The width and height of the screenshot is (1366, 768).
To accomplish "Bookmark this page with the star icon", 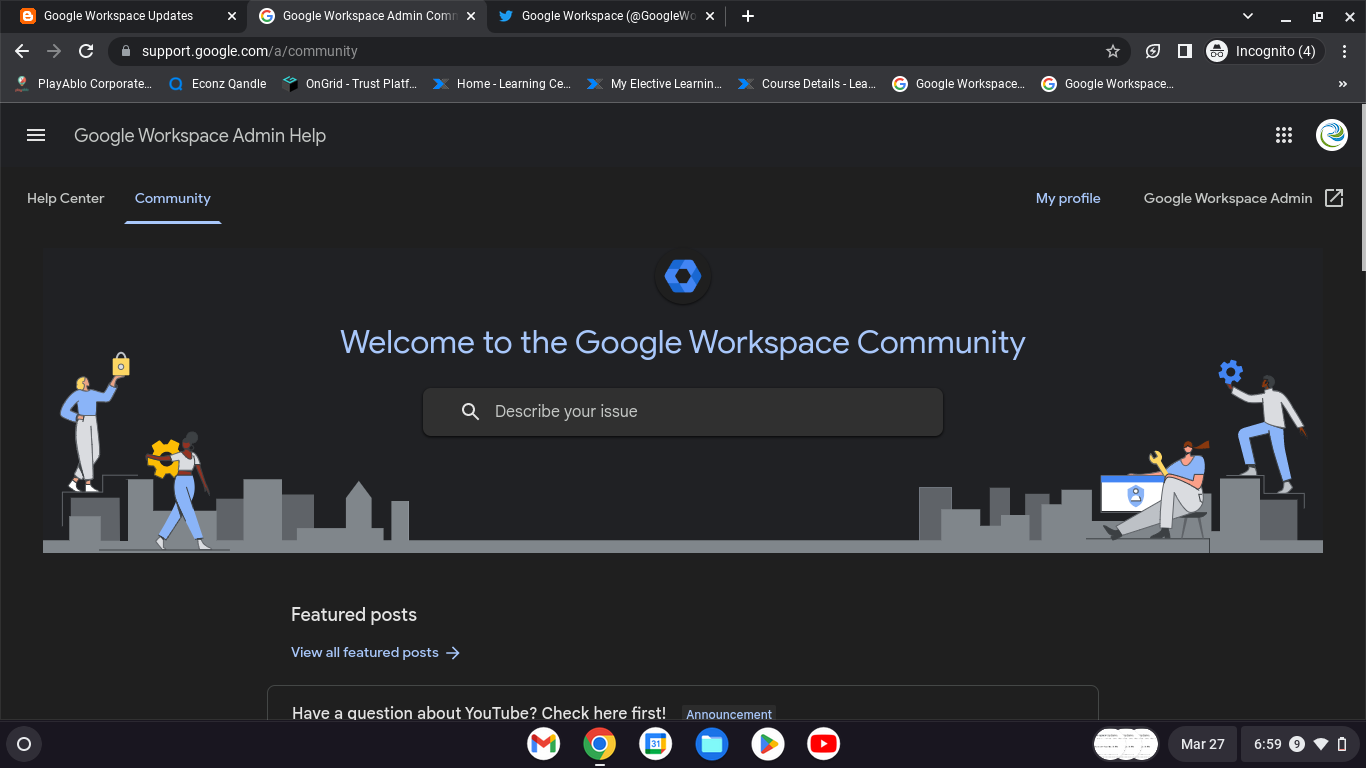I will pos(1112,51).
